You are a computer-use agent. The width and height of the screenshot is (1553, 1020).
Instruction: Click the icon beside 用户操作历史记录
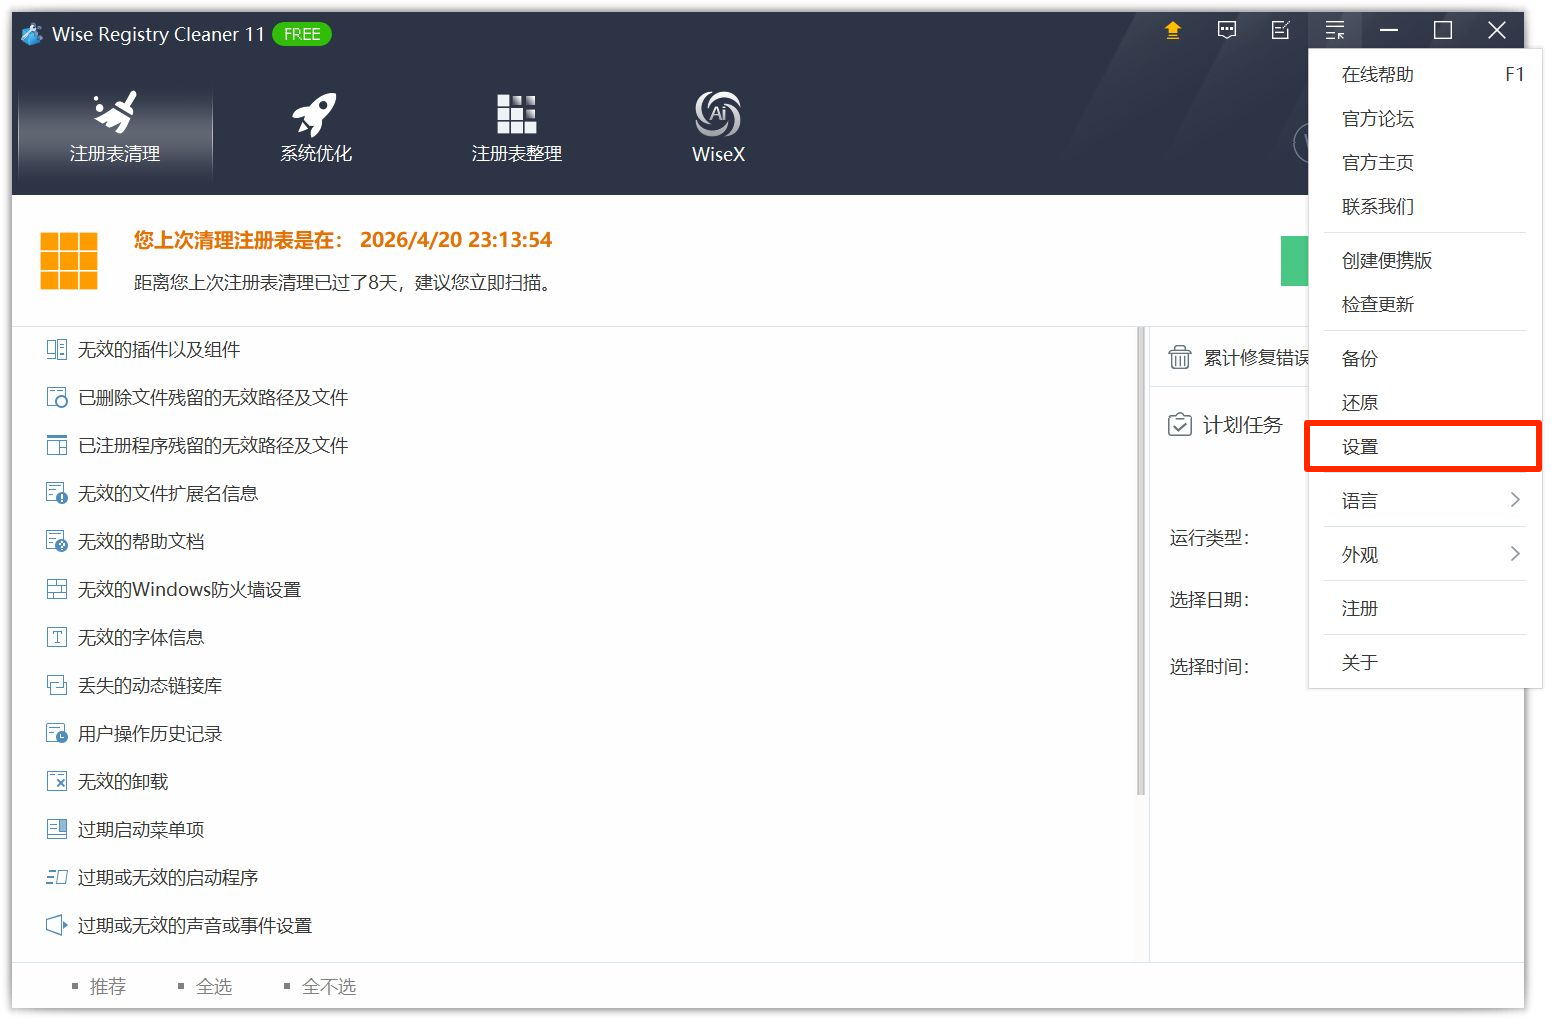[57, 734]
